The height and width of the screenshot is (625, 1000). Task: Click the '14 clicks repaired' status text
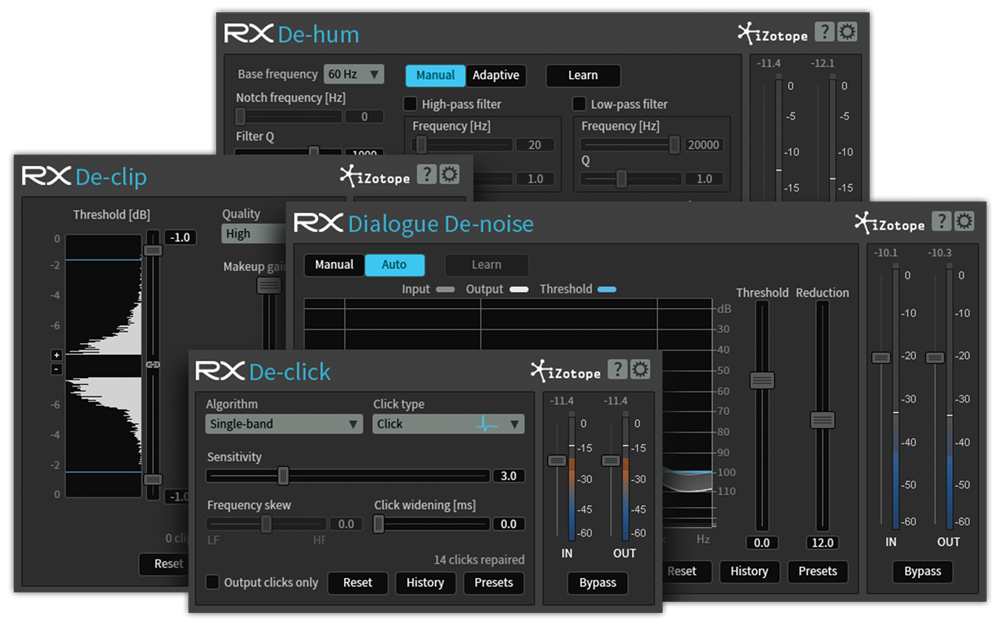pos(479,559)
